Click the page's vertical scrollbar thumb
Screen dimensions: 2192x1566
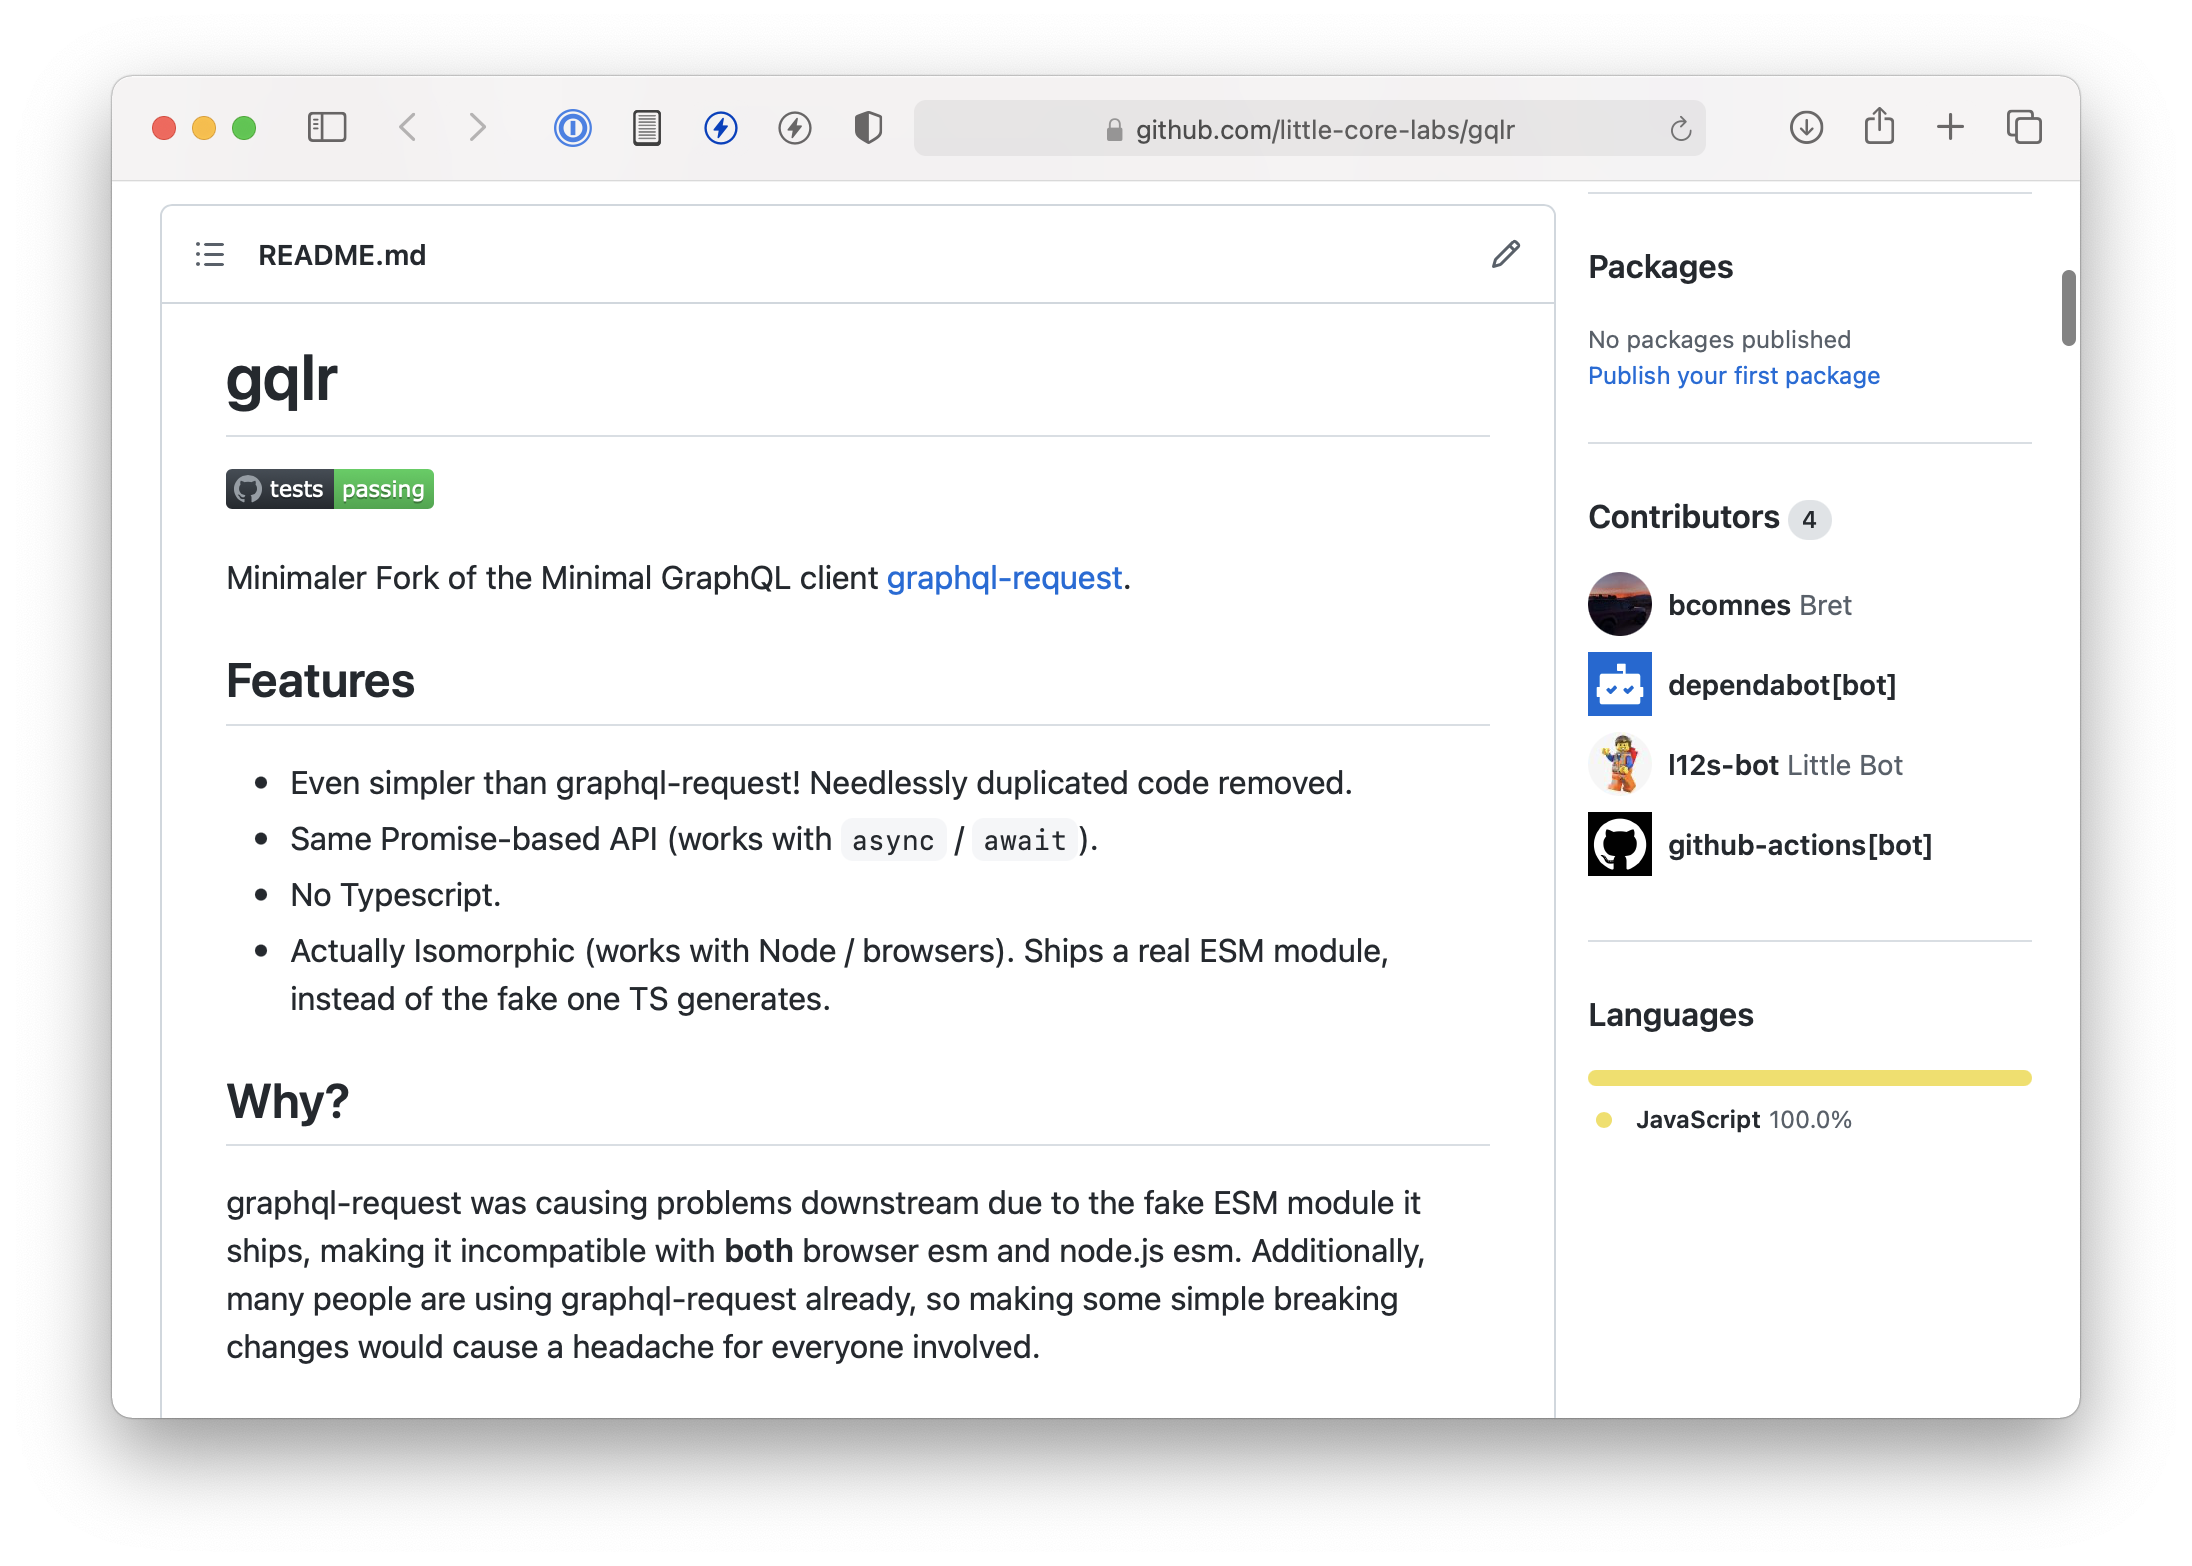2069,308
